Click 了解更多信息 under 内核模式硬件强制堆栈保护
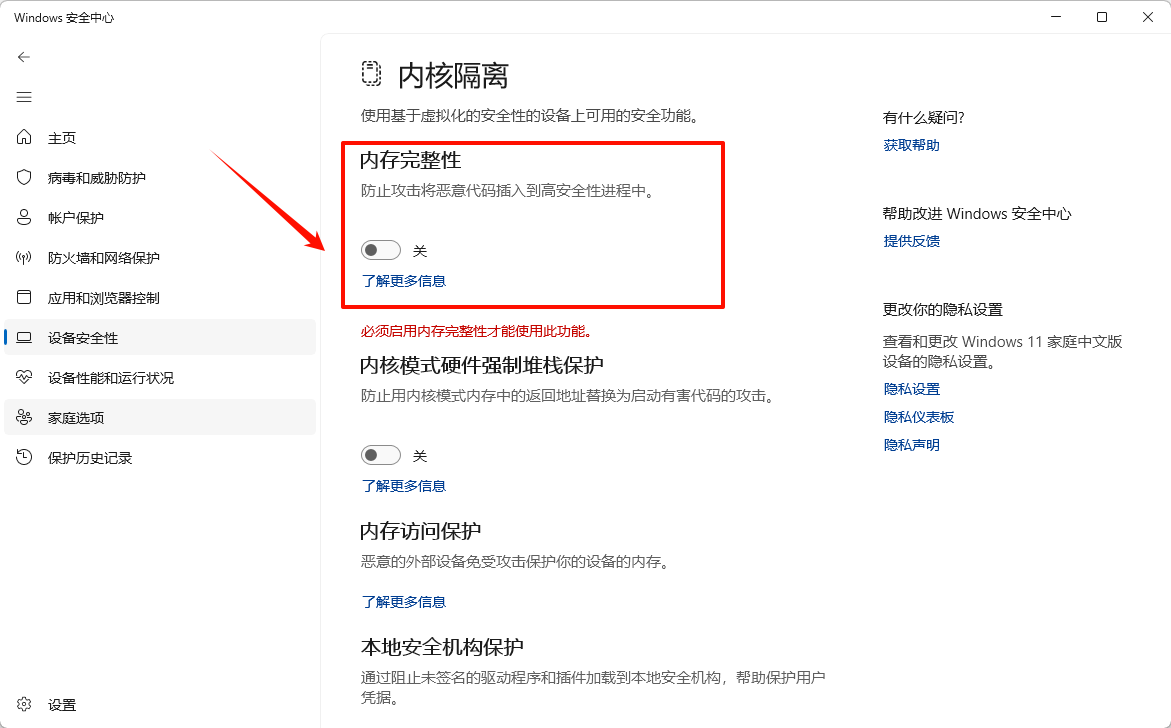 [x=403, y=485]
